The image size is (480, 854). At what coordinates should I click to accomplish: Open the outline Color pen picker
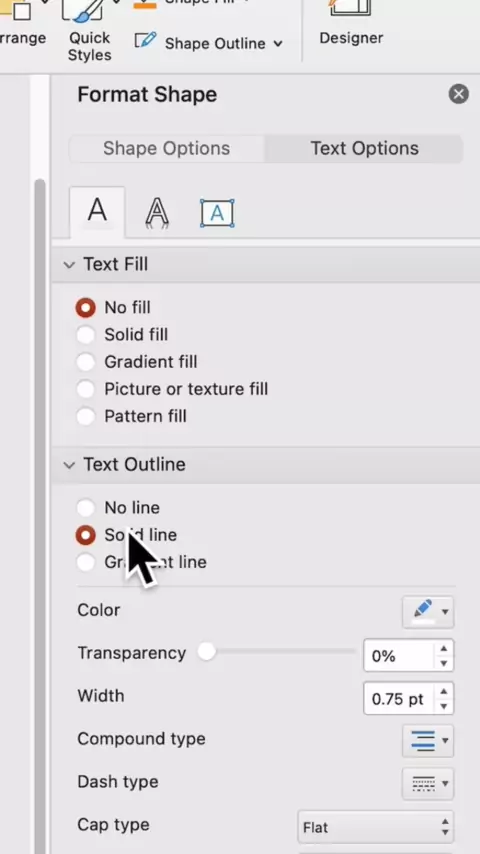point(428,612)
